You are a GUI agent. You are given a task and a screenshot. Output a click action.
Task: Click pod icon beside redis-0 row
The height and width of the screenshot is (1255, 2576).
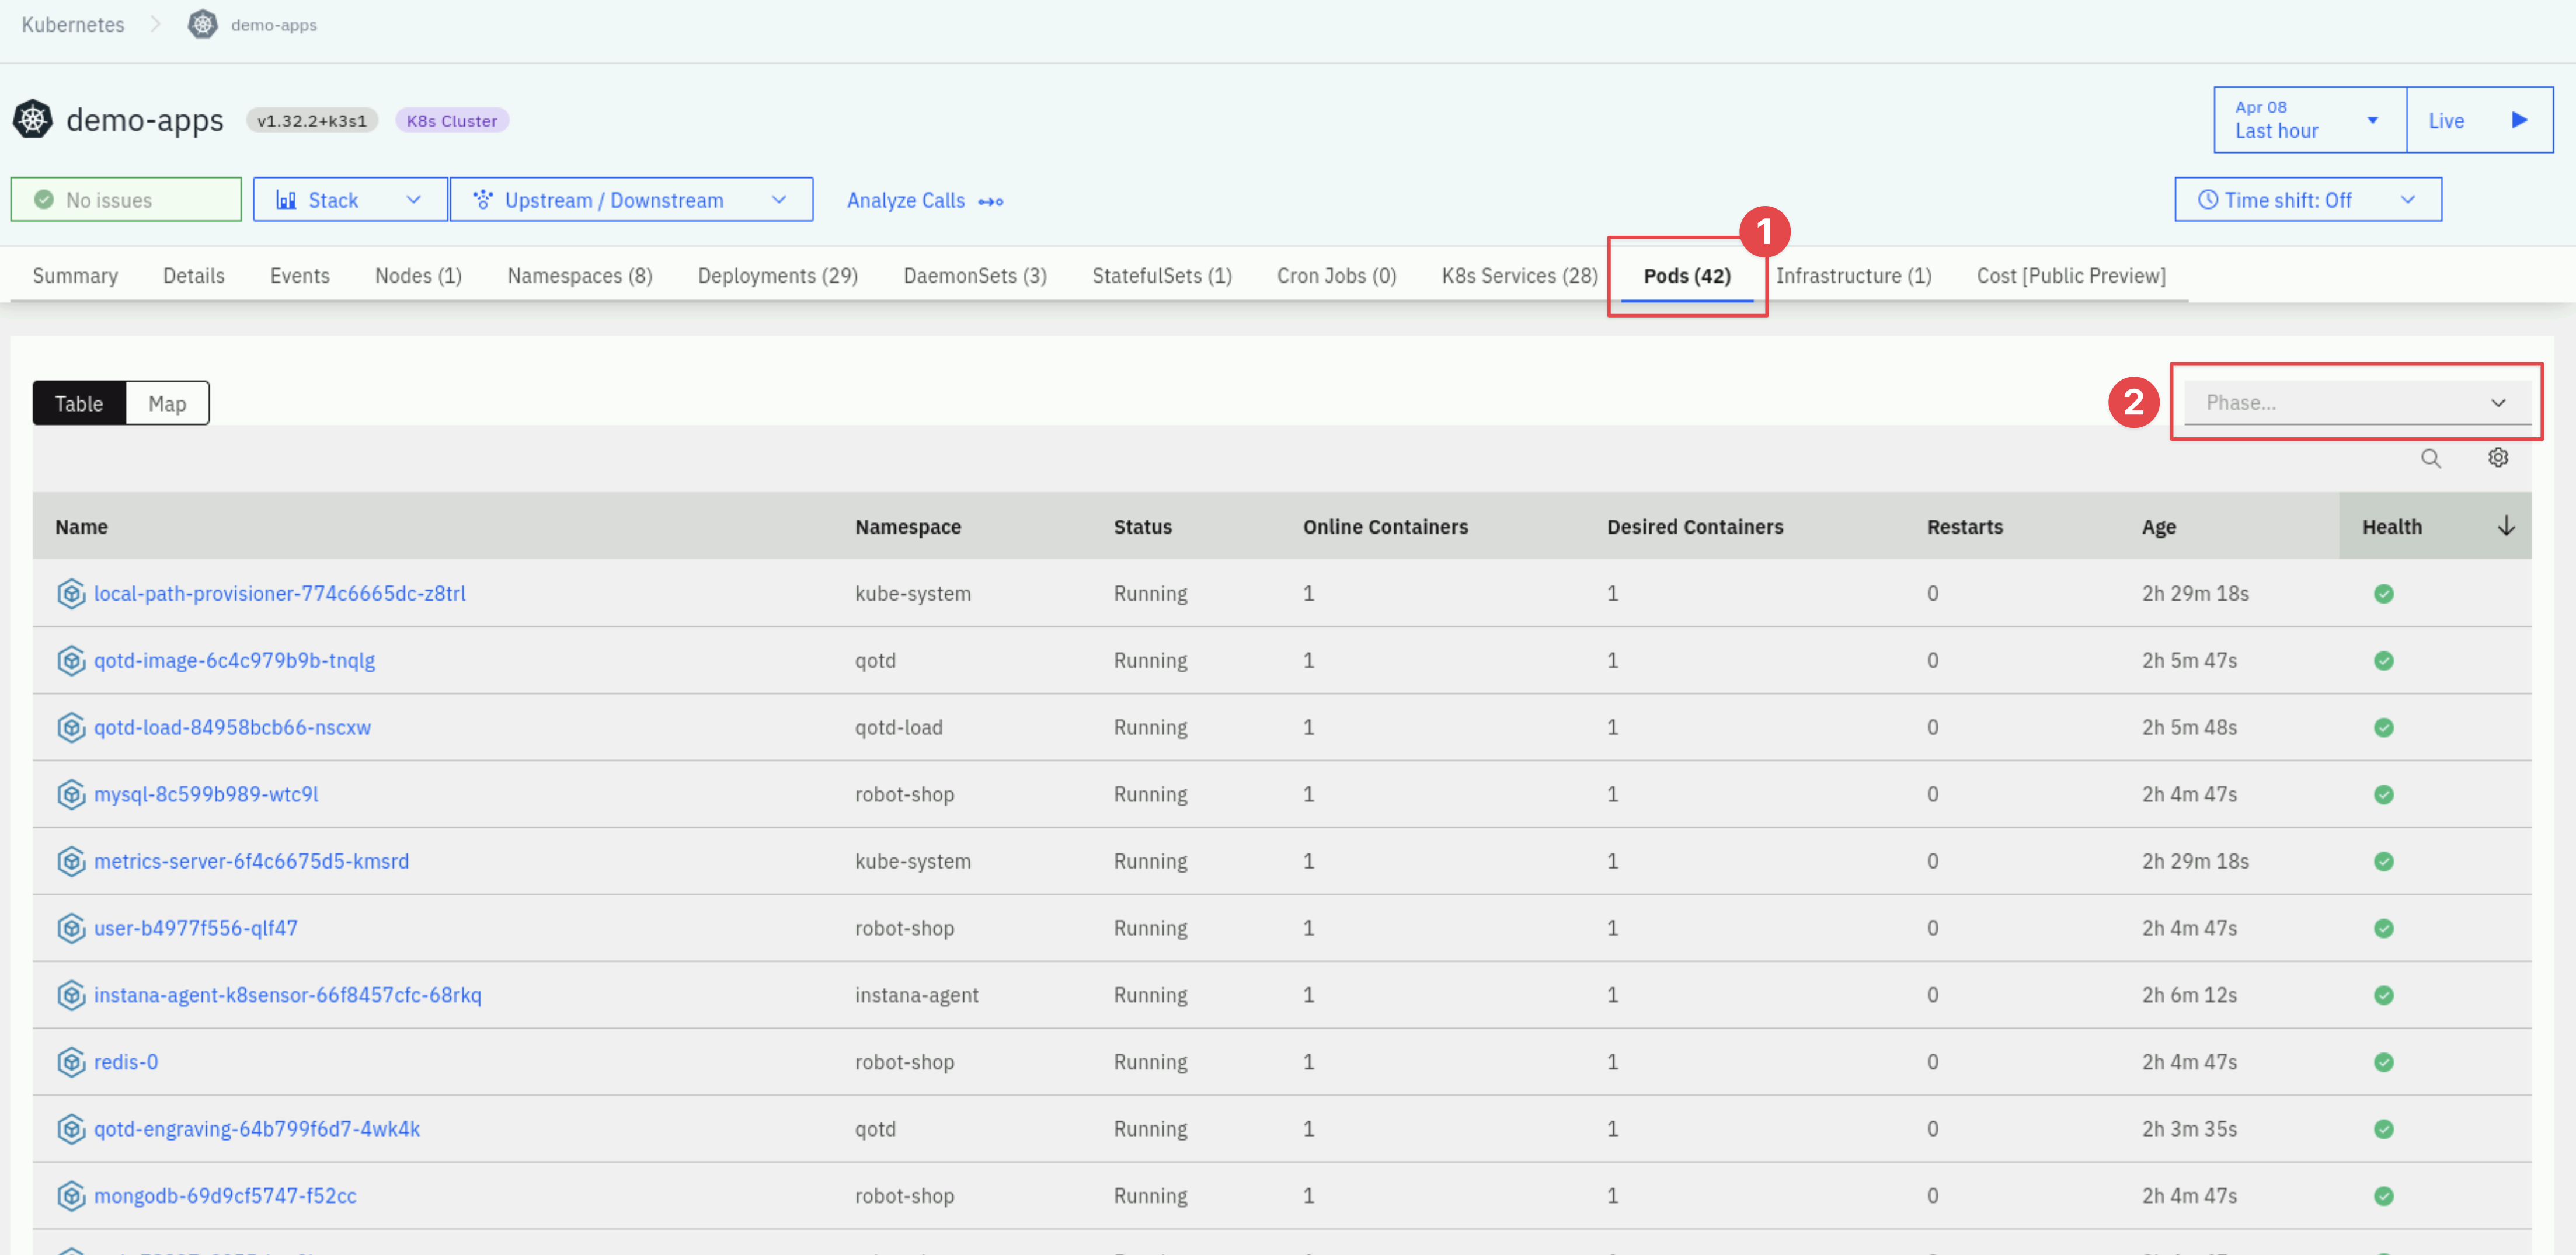point(71,1062)
